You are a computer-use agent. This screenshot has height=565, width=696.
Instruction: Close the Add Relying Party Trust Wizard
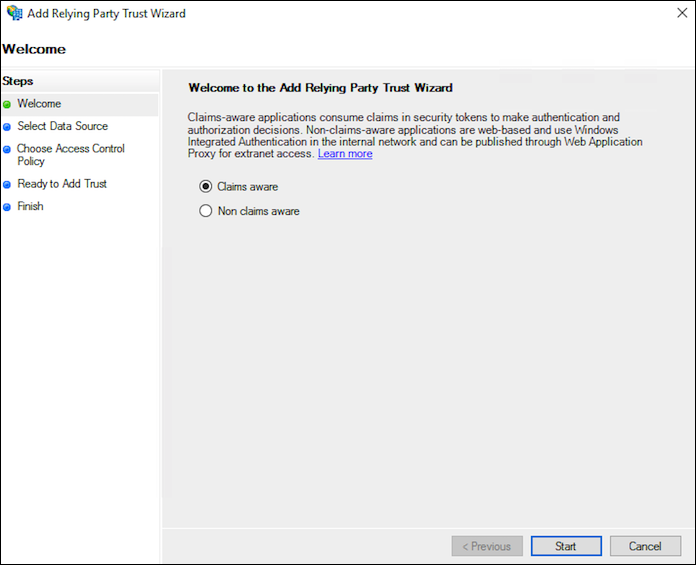(x=682, y=13)
